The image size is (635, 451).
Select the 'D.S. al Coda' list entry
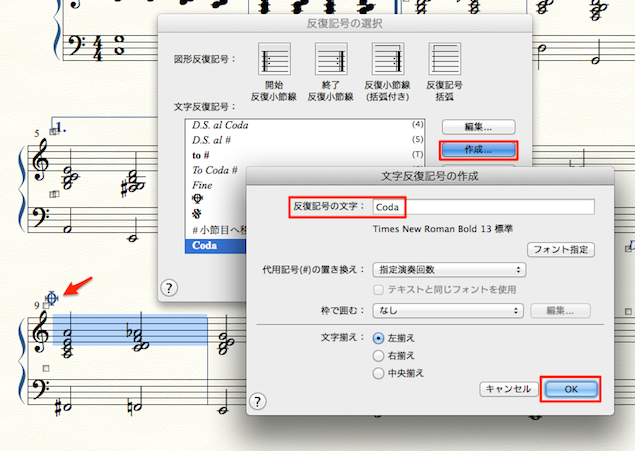(x=304, y=125)
